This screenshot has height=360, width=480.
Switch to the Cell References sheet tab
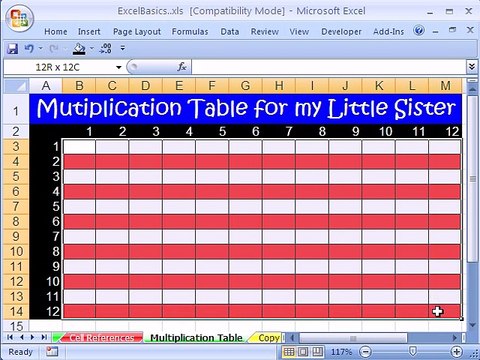[x=101, y=338]
